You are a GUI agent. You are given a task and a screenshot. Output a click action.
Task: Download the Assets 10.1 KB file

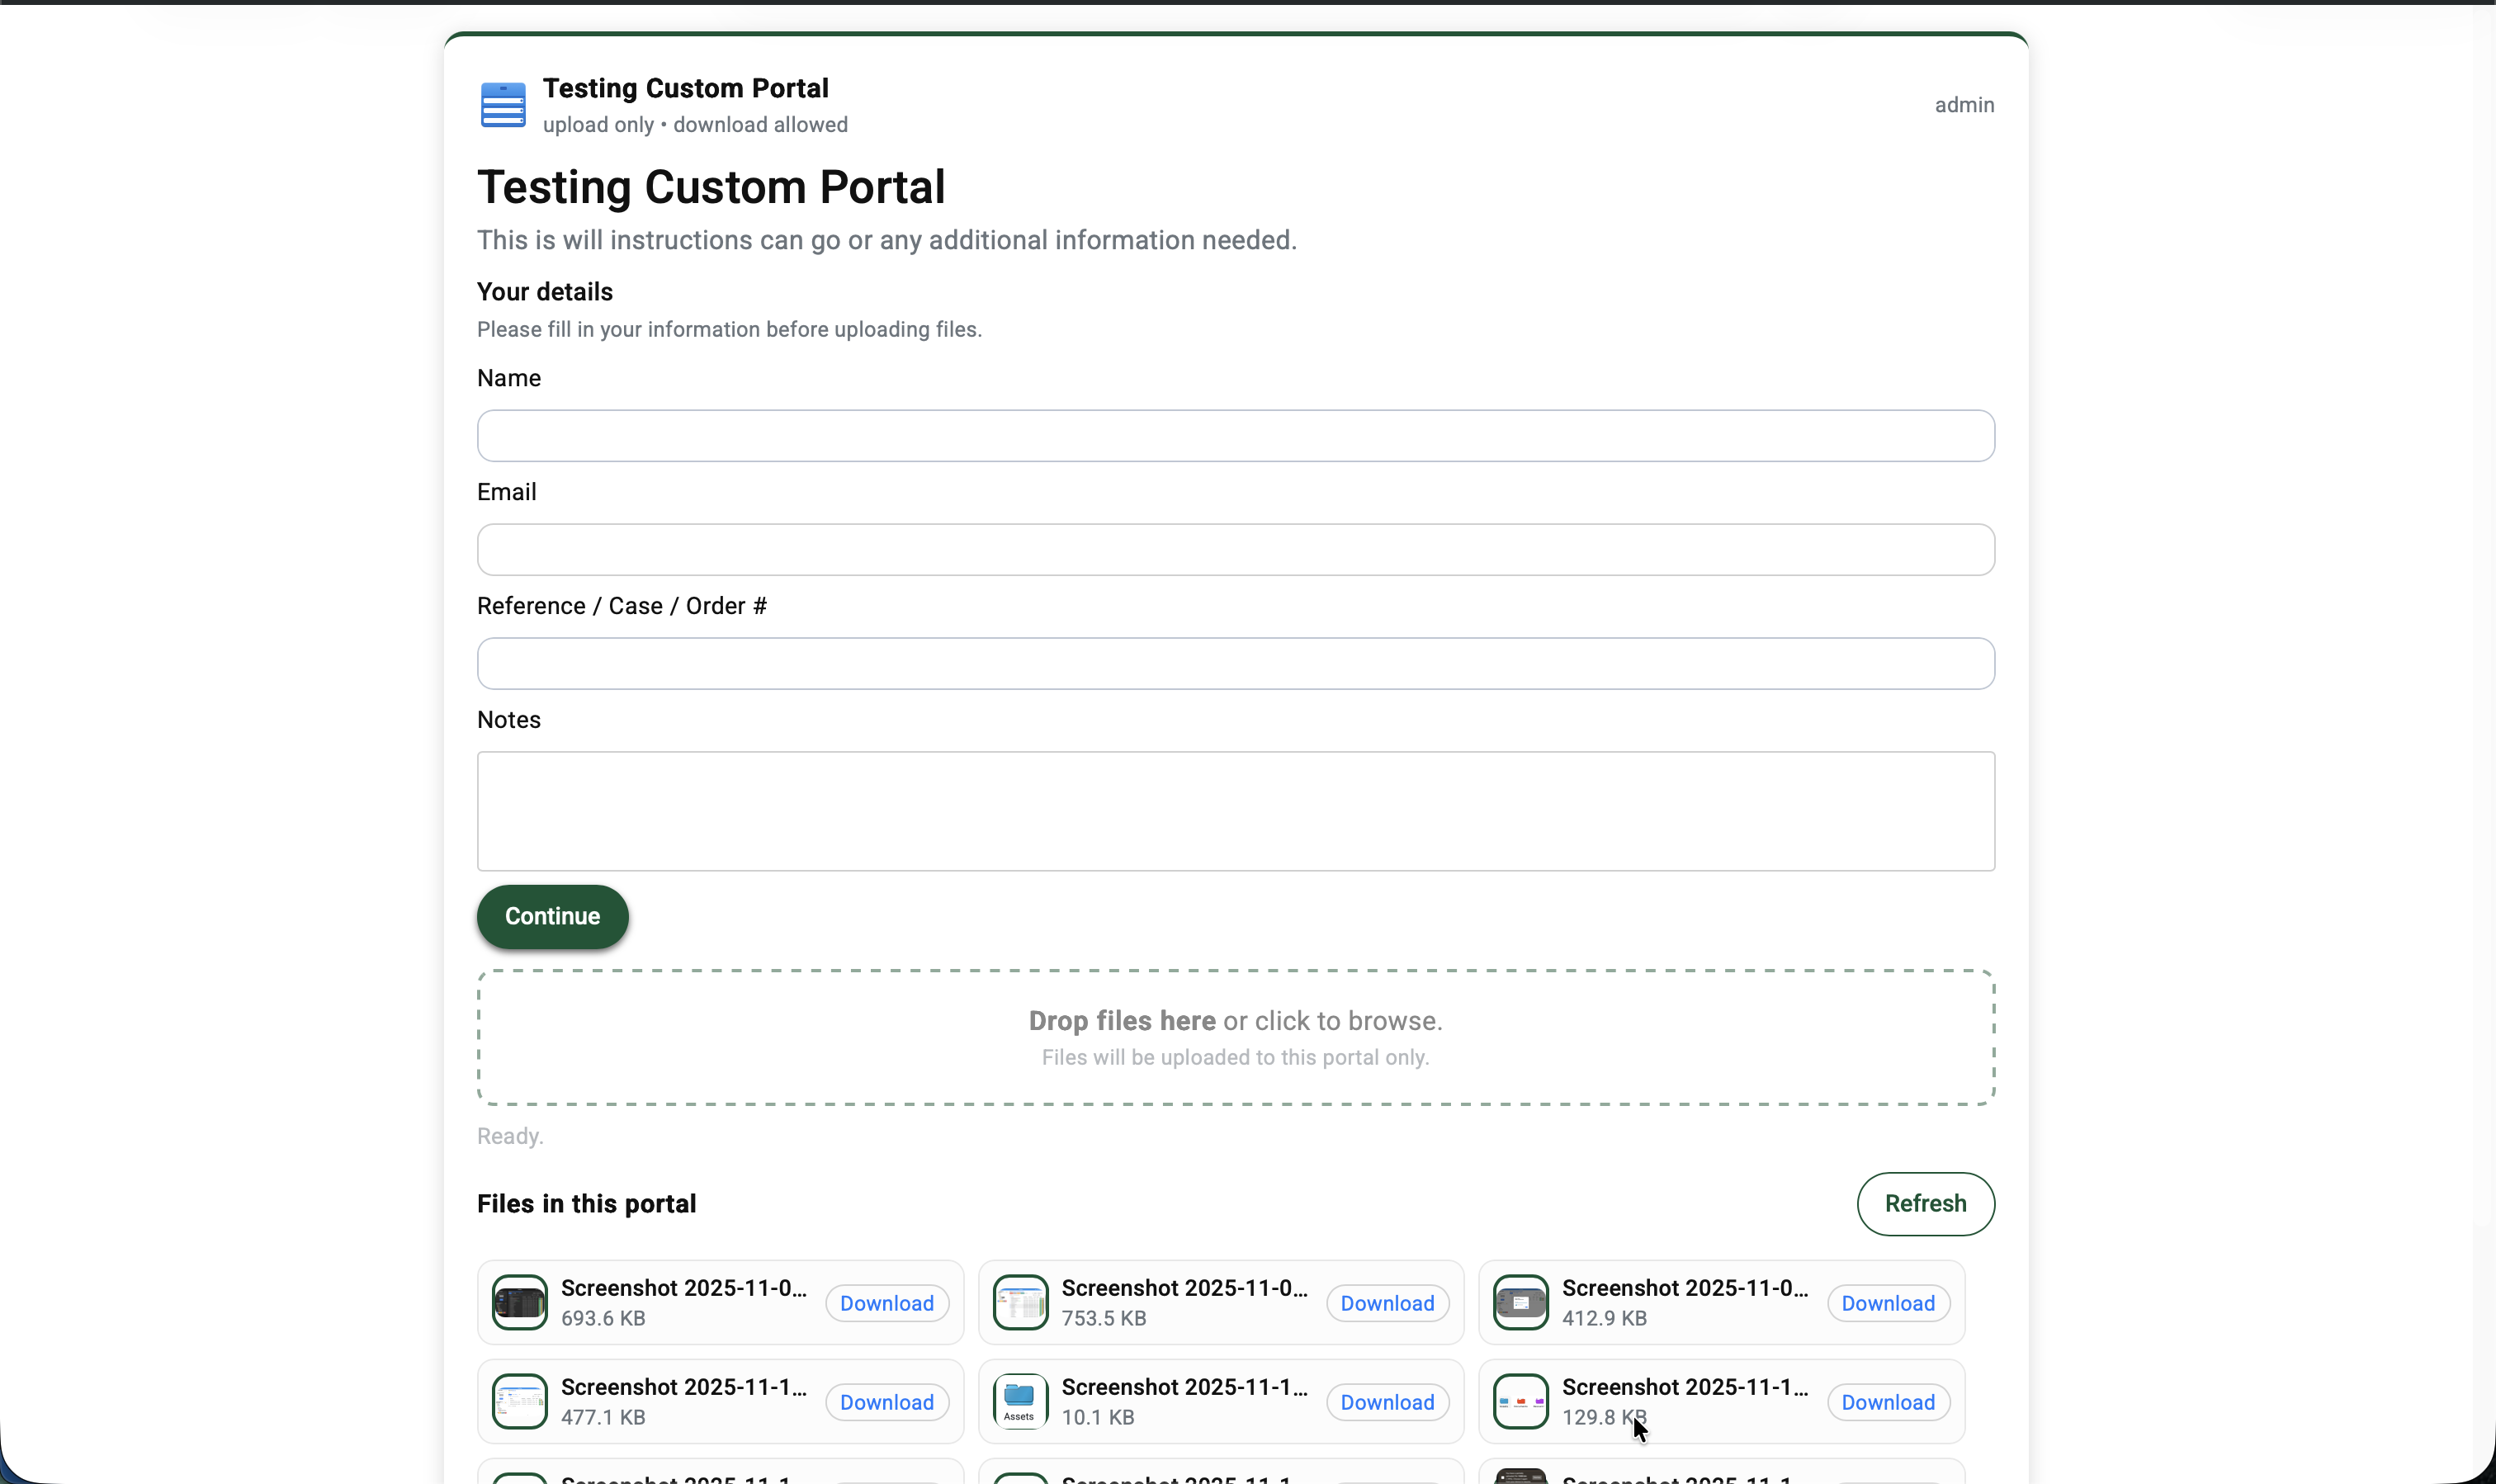click(1388, 1401)
